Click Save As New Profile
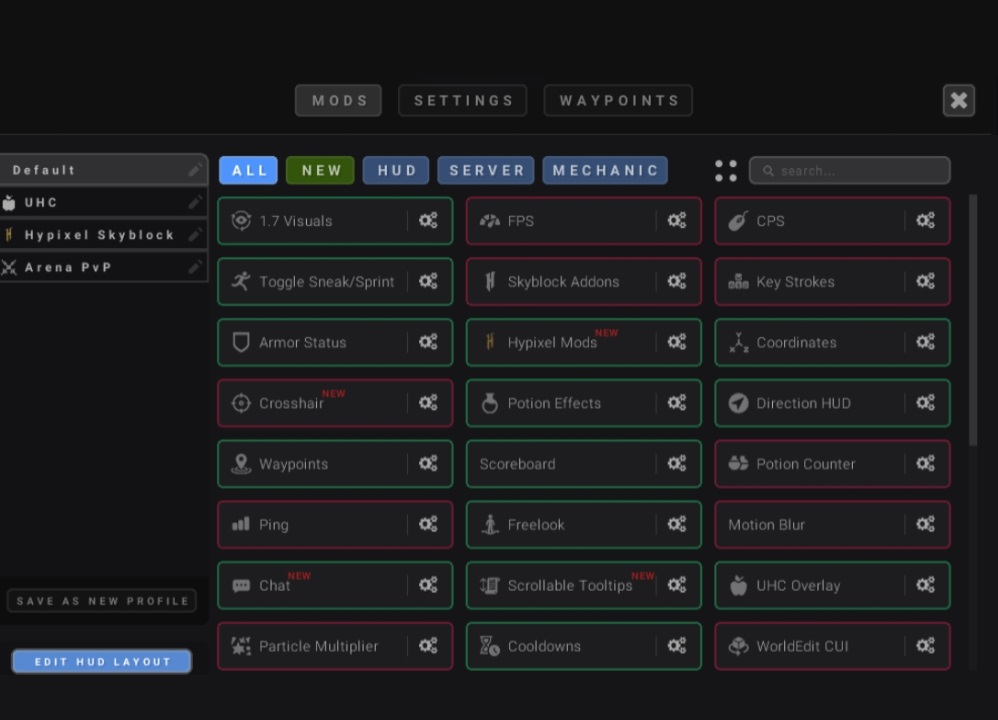 tap(102, 601)
